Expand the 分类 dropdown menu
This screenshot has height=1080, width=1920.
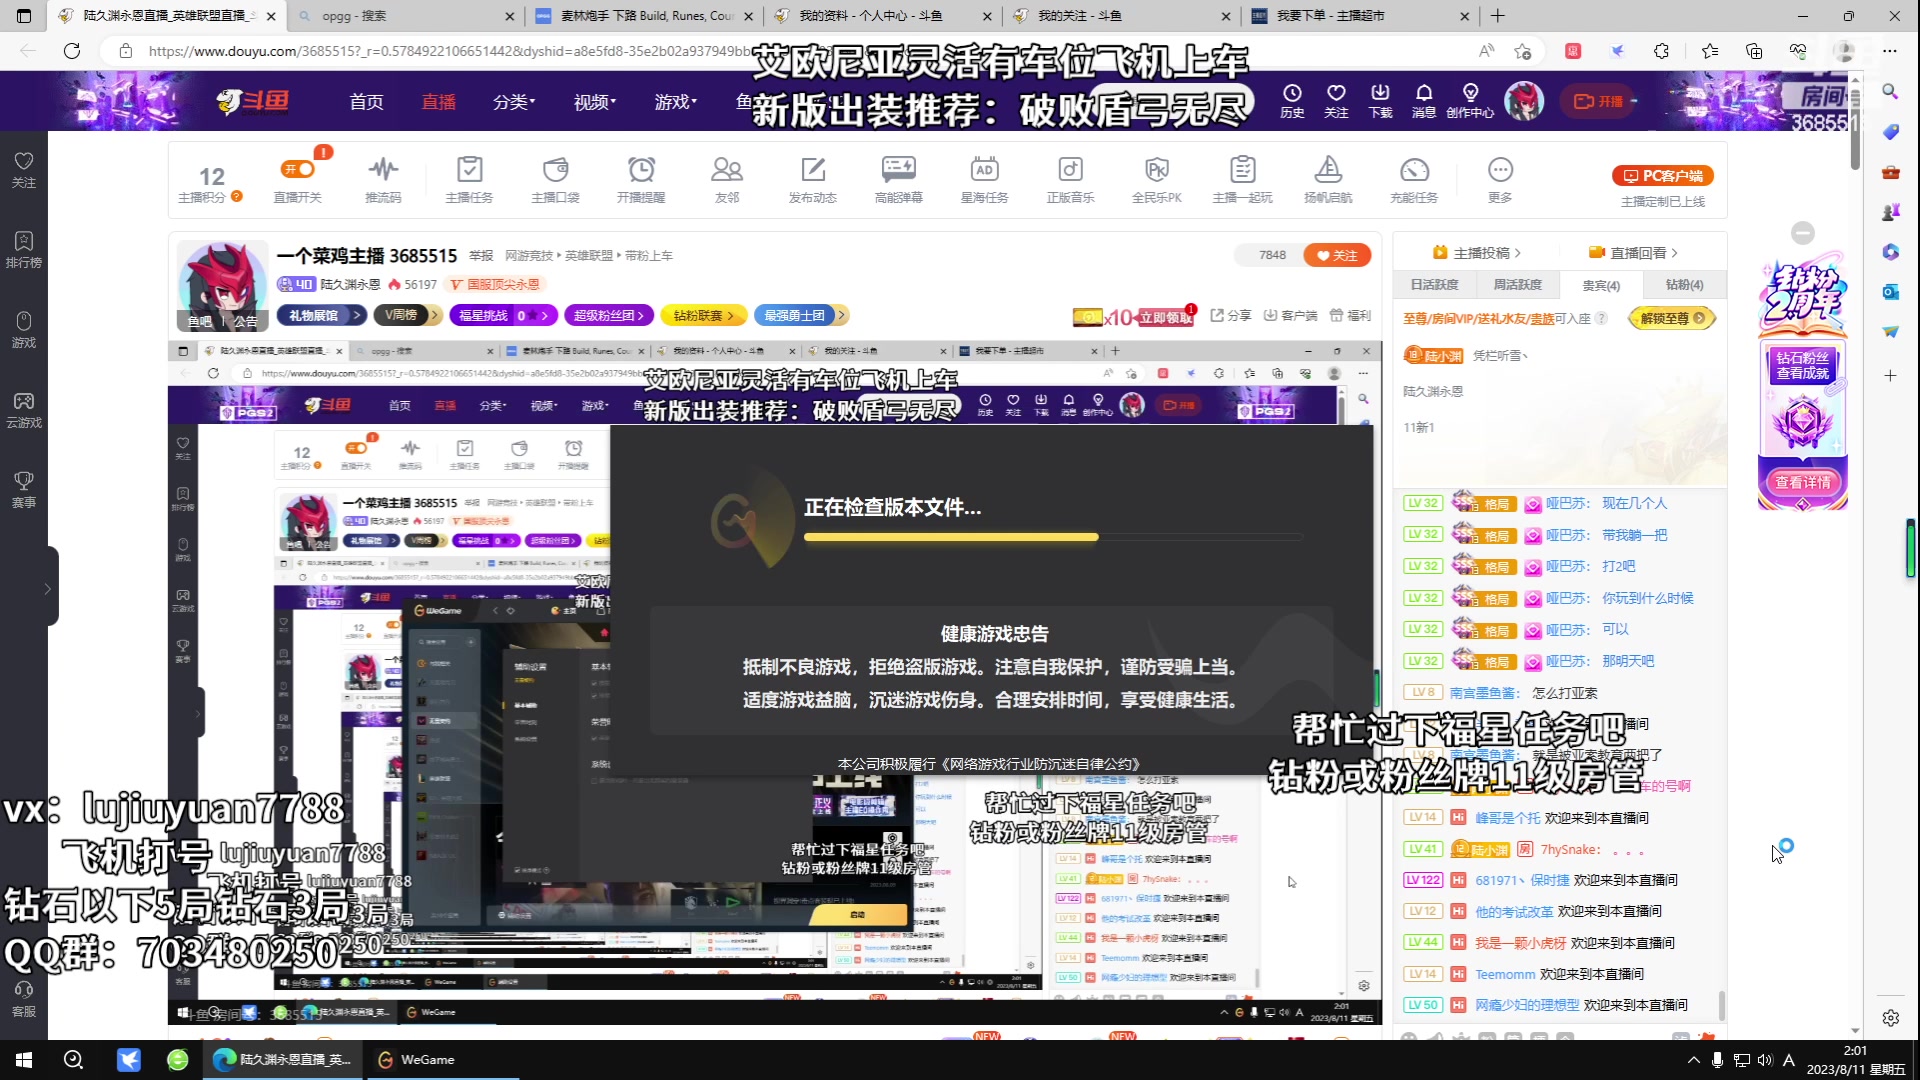tap(514, 102)
